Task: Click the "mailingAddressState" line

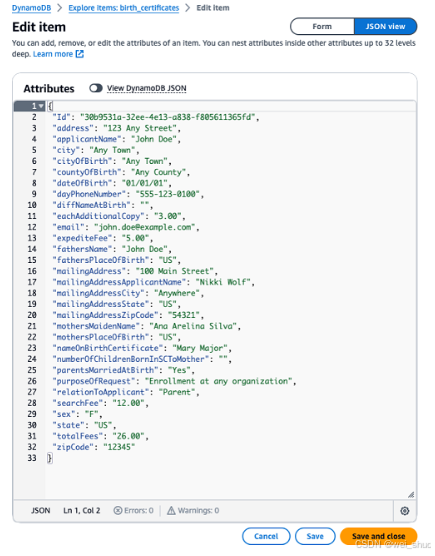Action: 117,304
